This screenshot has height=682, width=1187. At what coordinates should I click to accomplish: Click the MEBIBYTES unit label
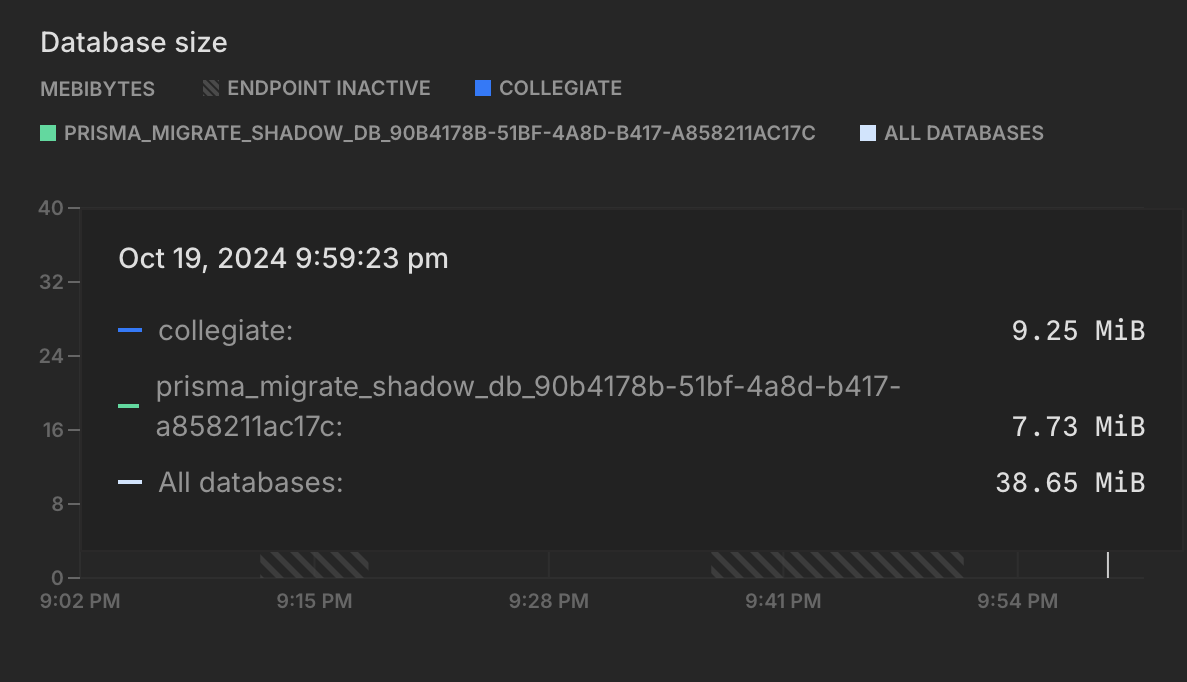coord(97,89)
